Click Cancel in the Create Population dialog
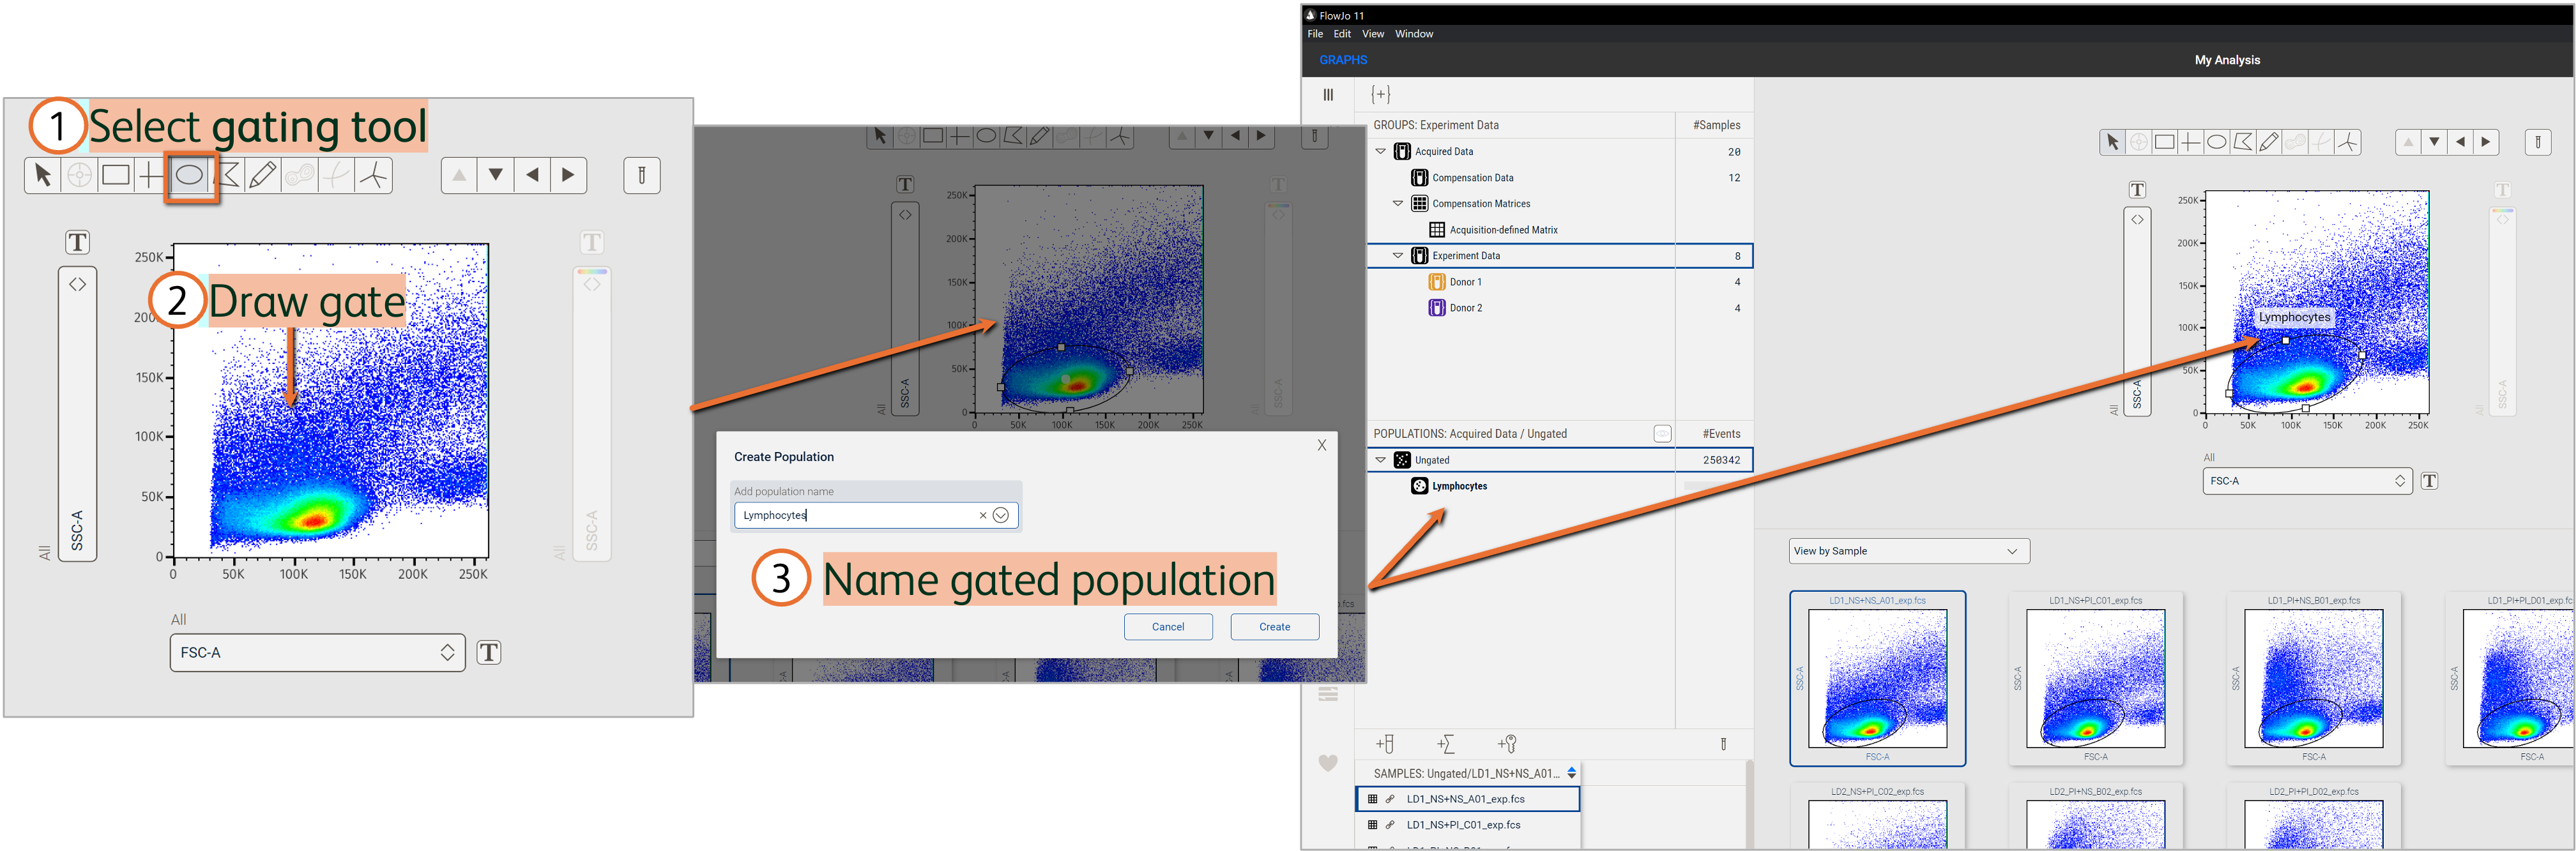This screenshot has height=851, width=2576. pos(1167,627)
